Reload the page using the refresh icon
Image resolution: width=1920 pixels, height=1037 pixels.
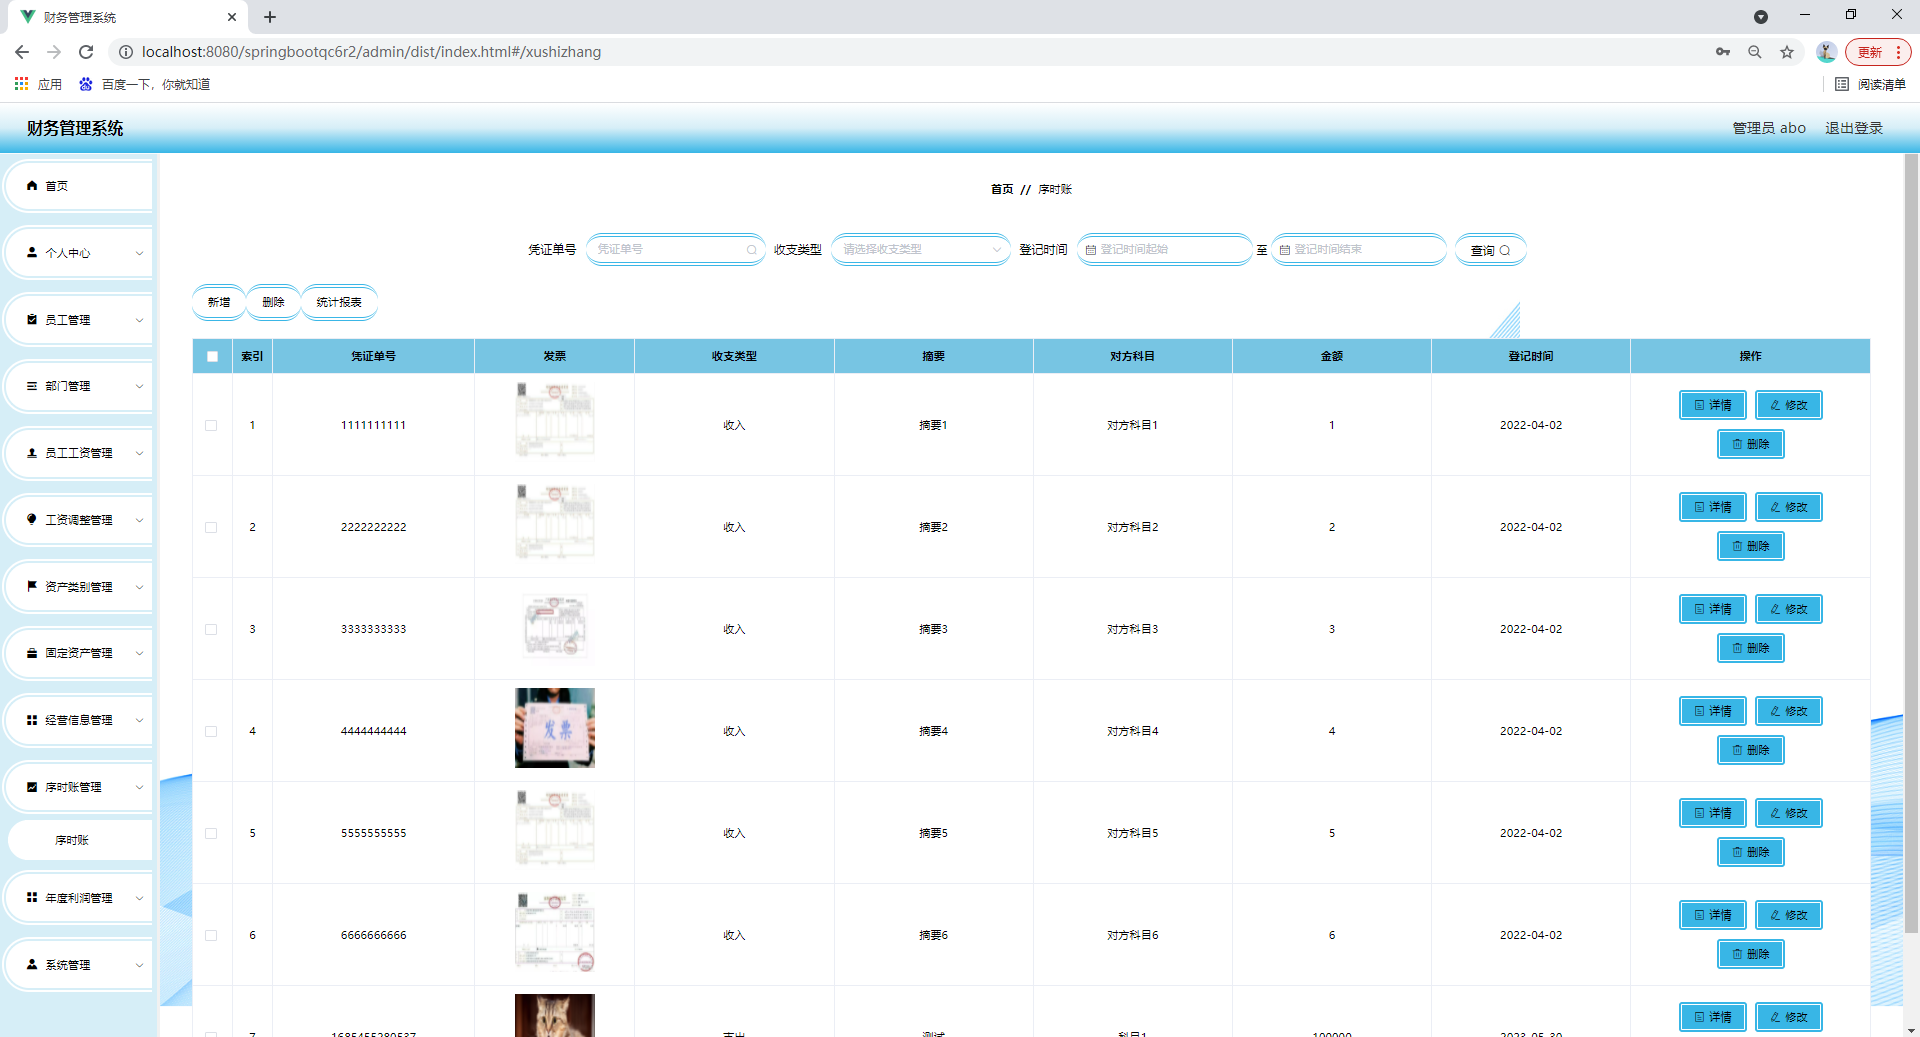(86, 52)
